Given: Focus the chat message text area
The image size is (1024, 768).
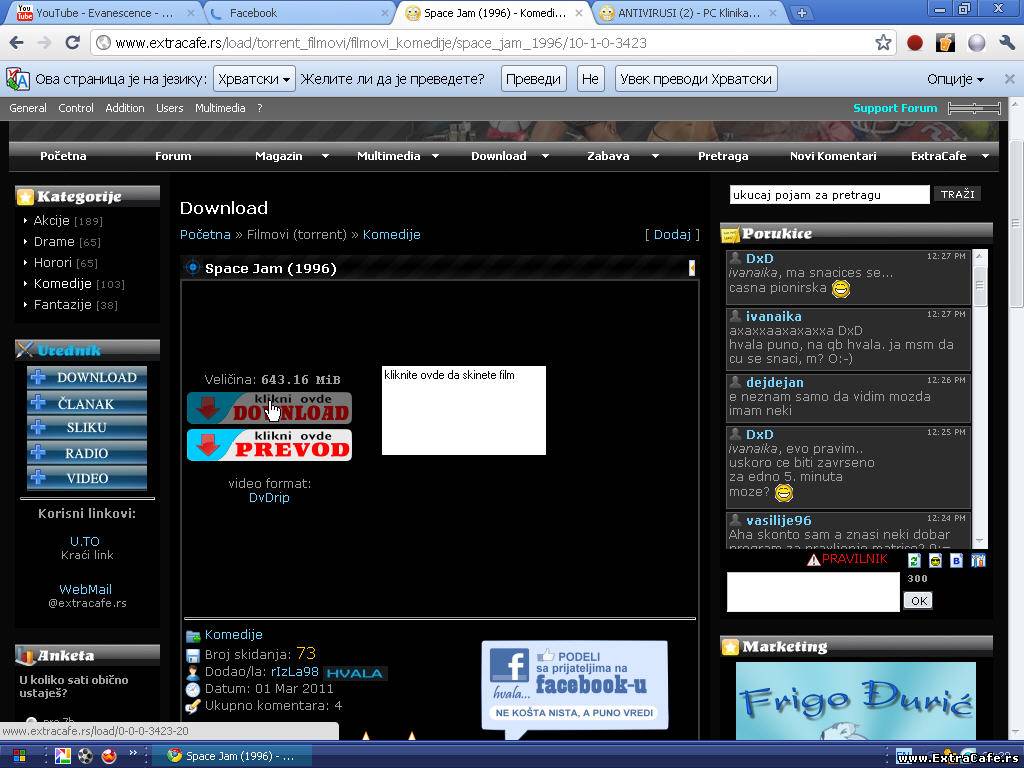Looking at the screenshot, I should click(x=813, y=592).
